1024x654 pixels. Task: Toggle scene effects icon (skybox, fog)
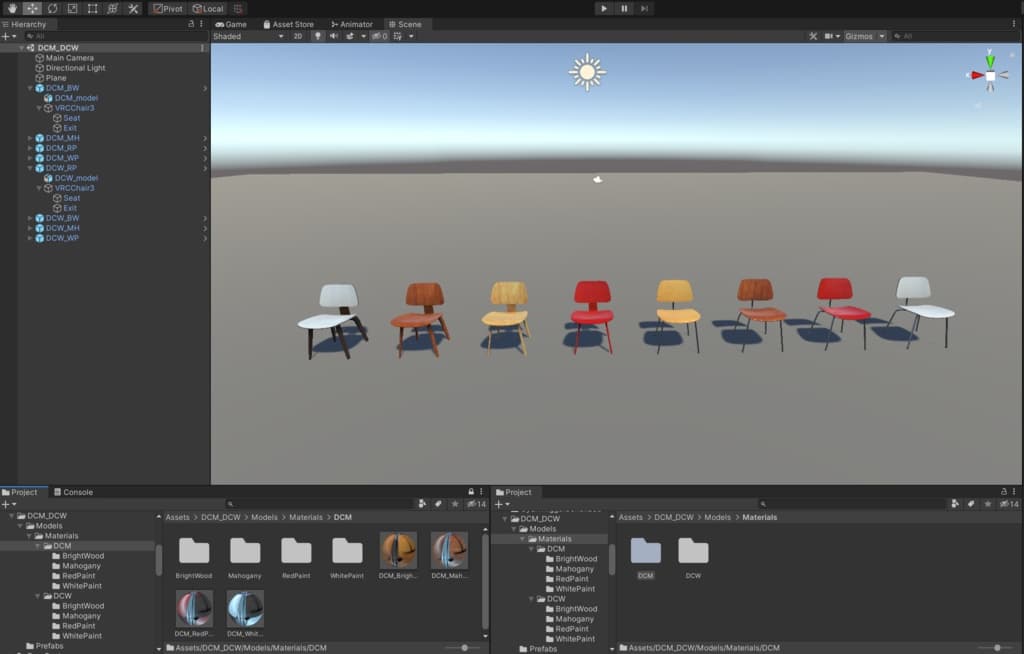pos(351,37)
